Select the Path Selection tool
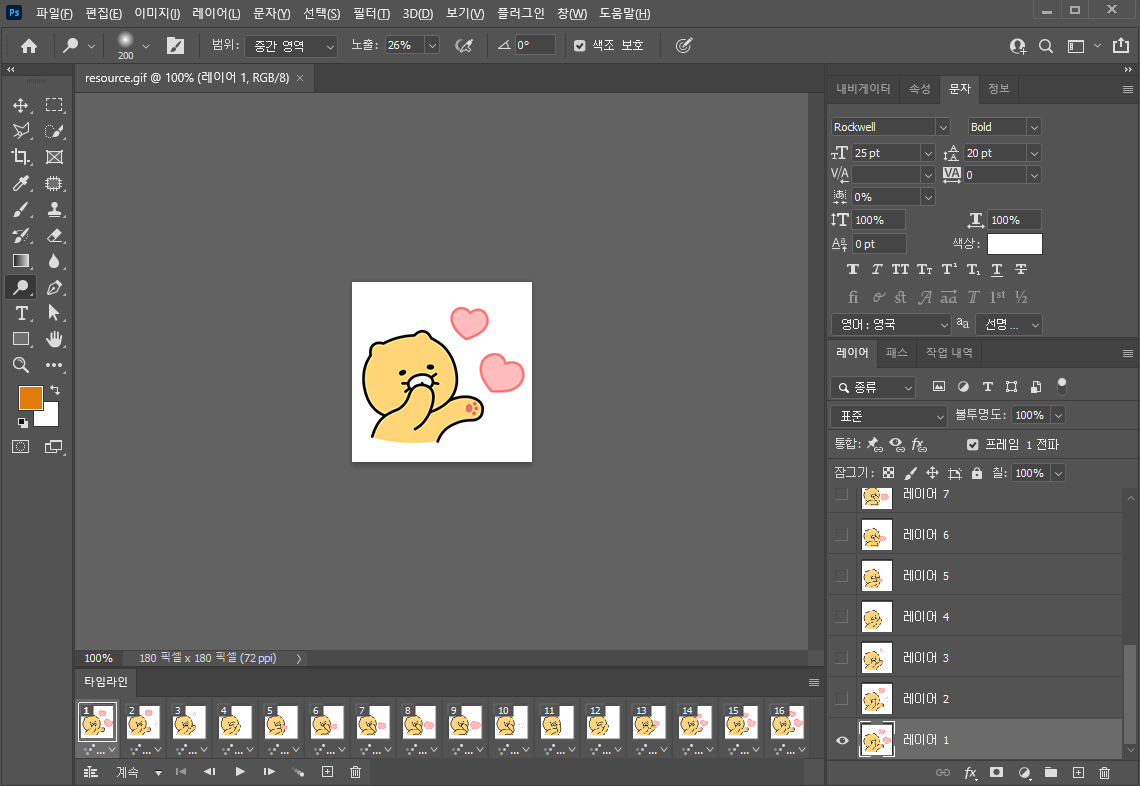This screenshot has width=1140, height=786. coord(54,313)
